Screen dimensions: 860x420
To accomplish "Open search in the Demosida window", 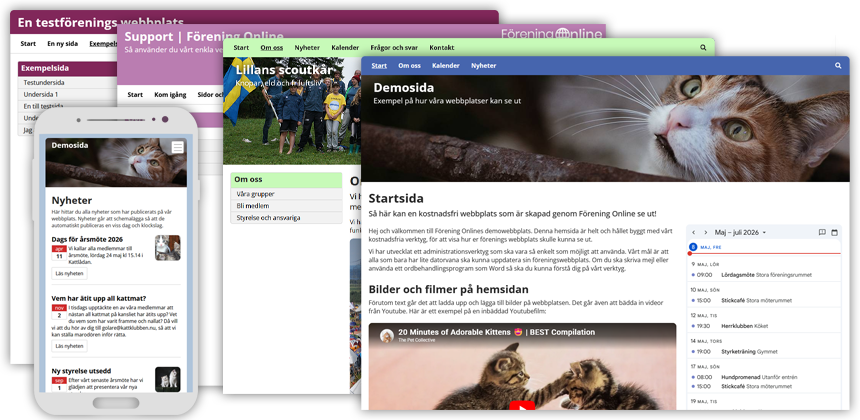I will click(838, 66).
